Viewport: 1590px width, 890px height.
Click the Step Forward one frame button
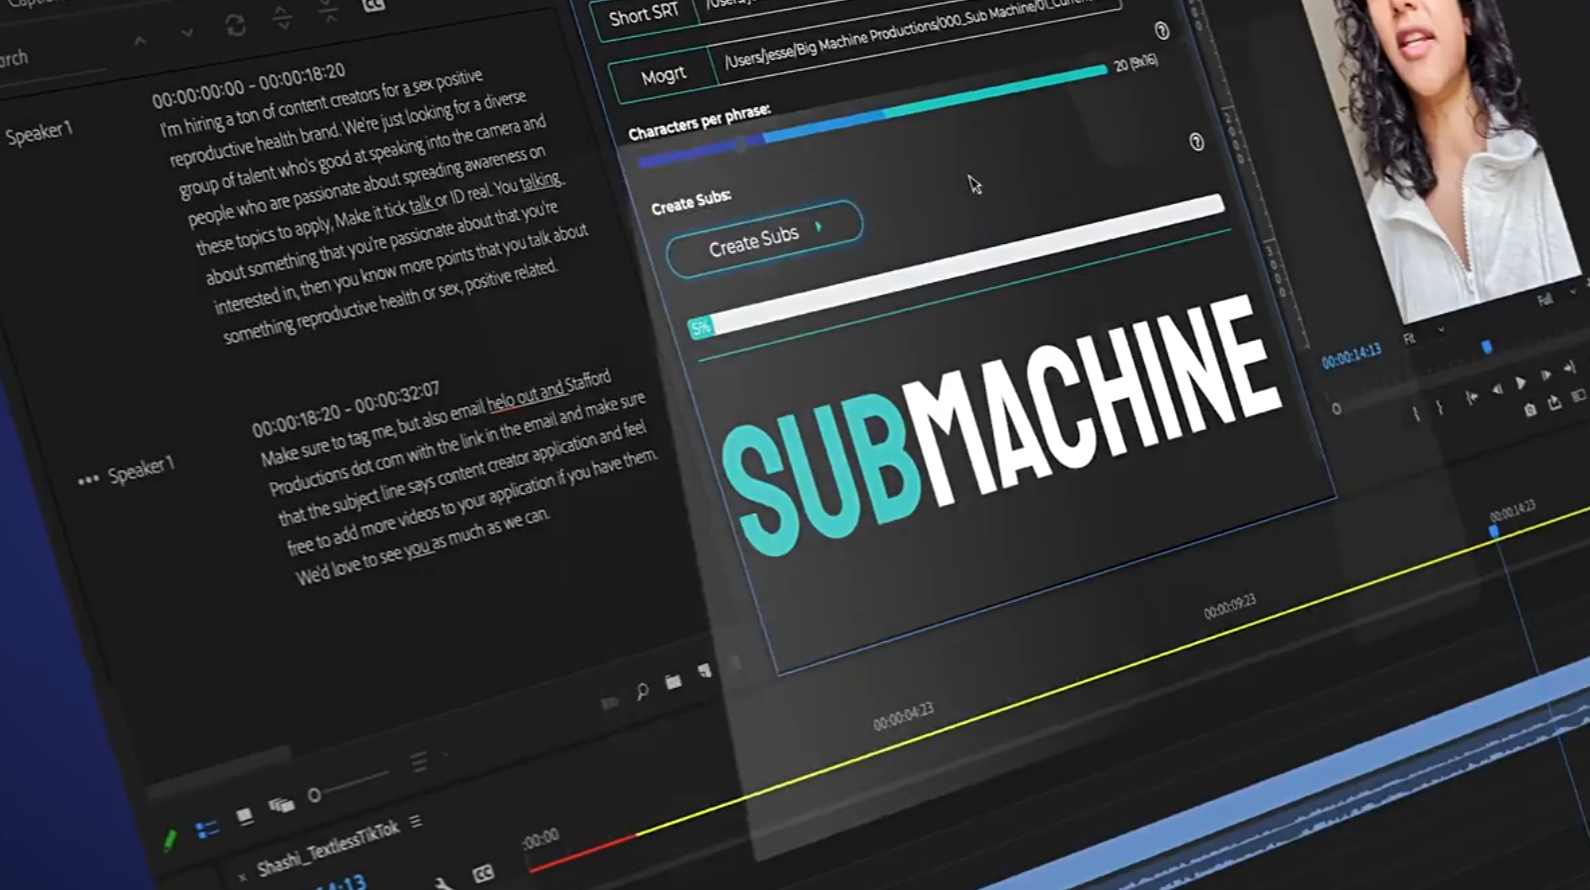click(1546, 375)
